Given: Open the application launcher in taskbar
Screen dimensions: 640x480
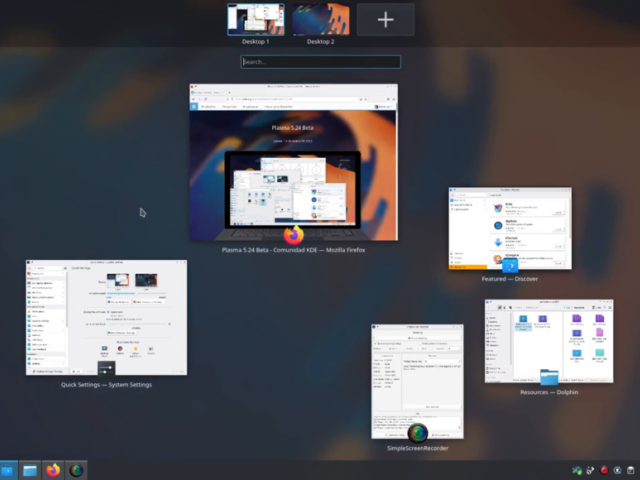Looking at the screenshot, I should click(x=8, y=470).
